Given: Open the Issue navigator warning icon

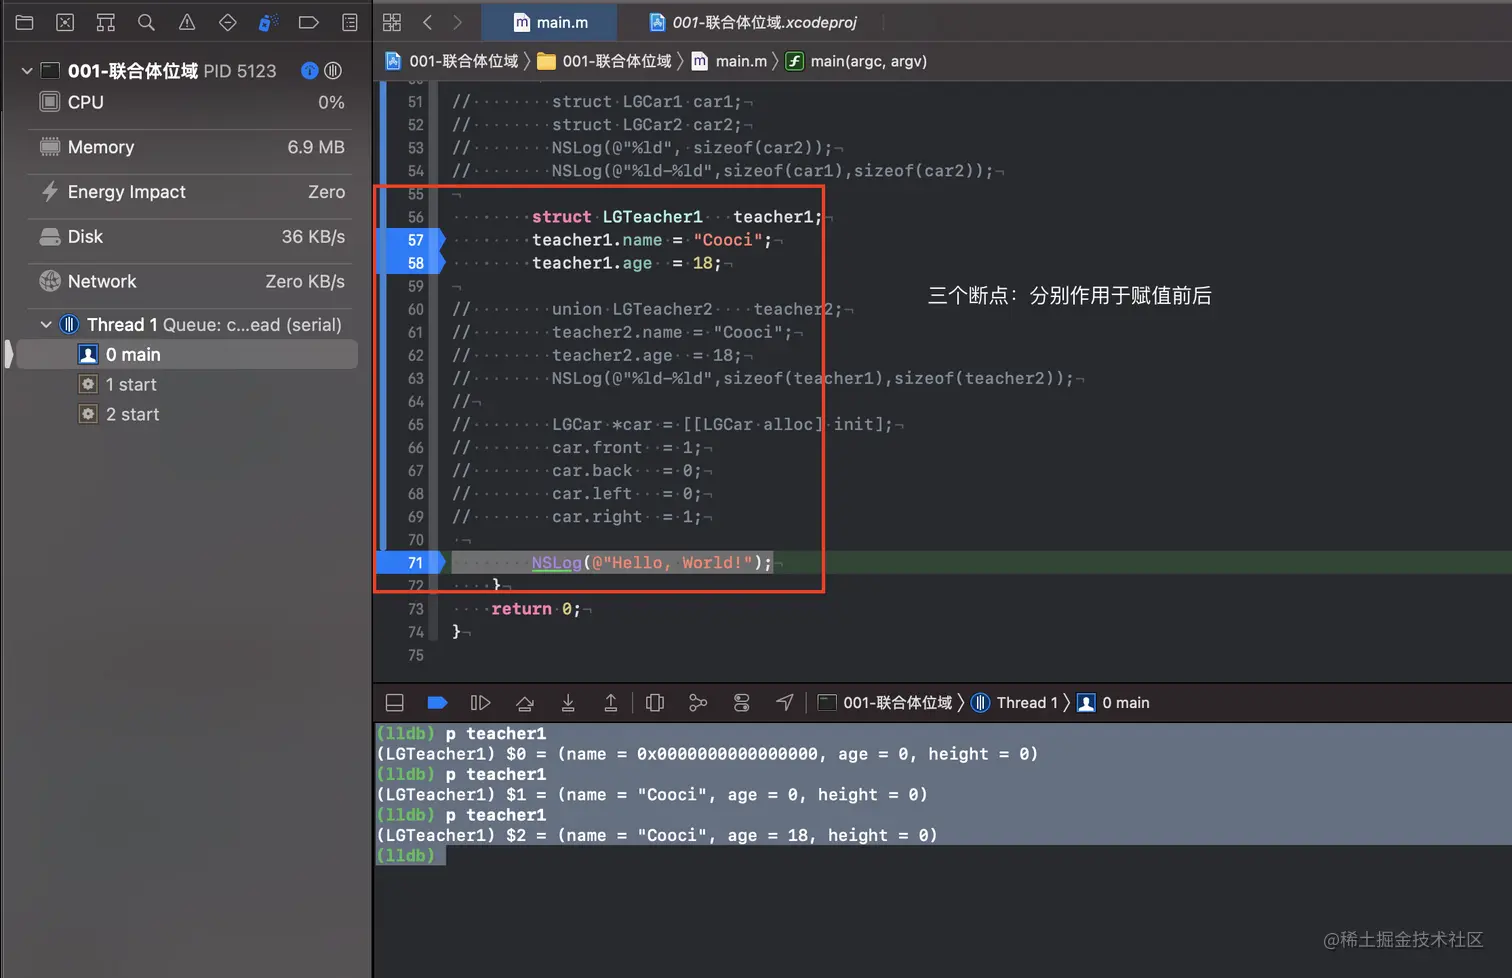Looking at the screenshot, I should tap(187, 22).
